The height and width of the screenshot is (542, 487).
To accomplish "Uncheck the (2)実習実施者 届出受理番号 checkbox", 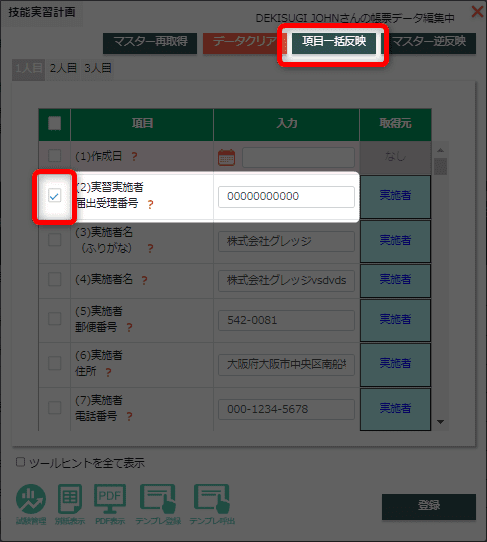I will tap(55, 196).
